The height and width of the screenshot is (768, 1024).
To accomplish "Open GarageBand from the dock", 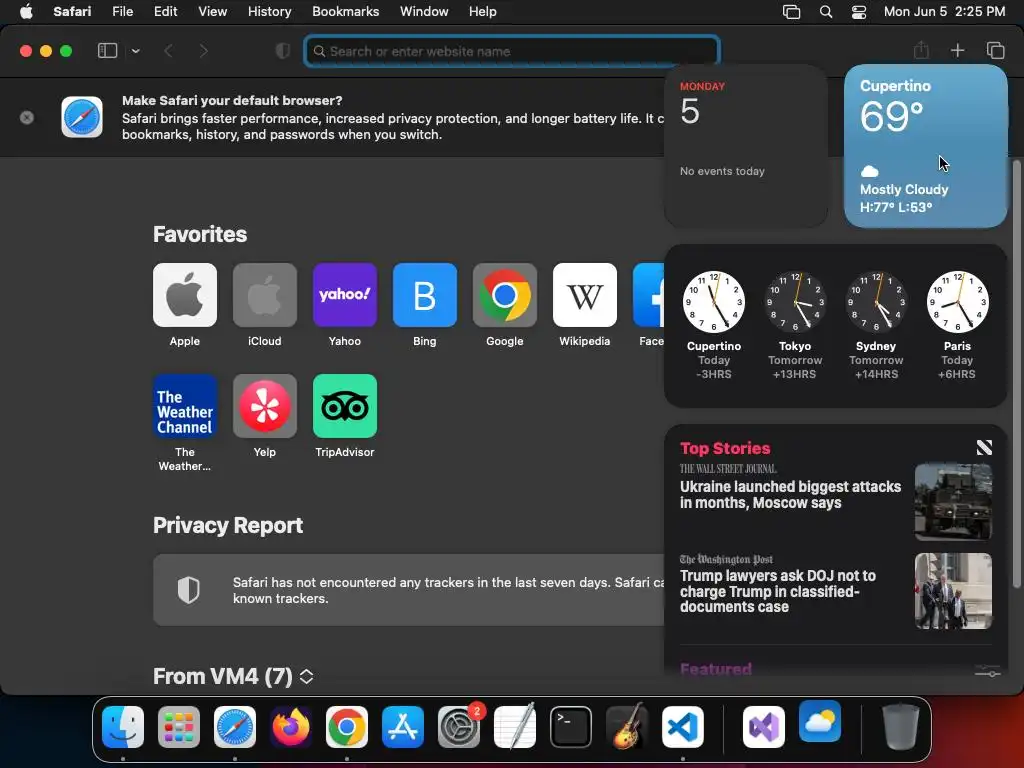I will pyautogui.click(x=626, y=727).
